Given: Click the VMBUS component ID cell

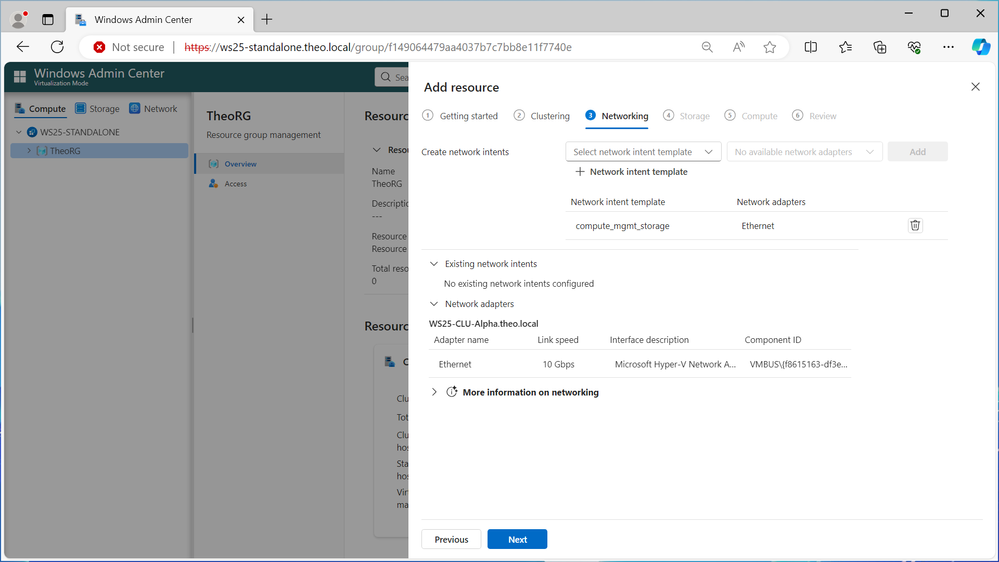Looking at the screenshot, I should 798,364.
